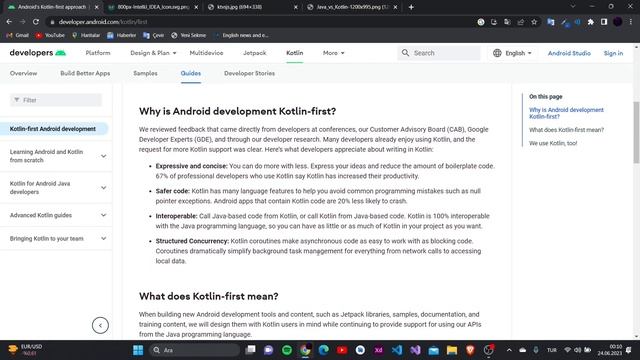This screenshot has height=360, width=640.
Task: Click the Sign in link
Action: tap(613, 53)
